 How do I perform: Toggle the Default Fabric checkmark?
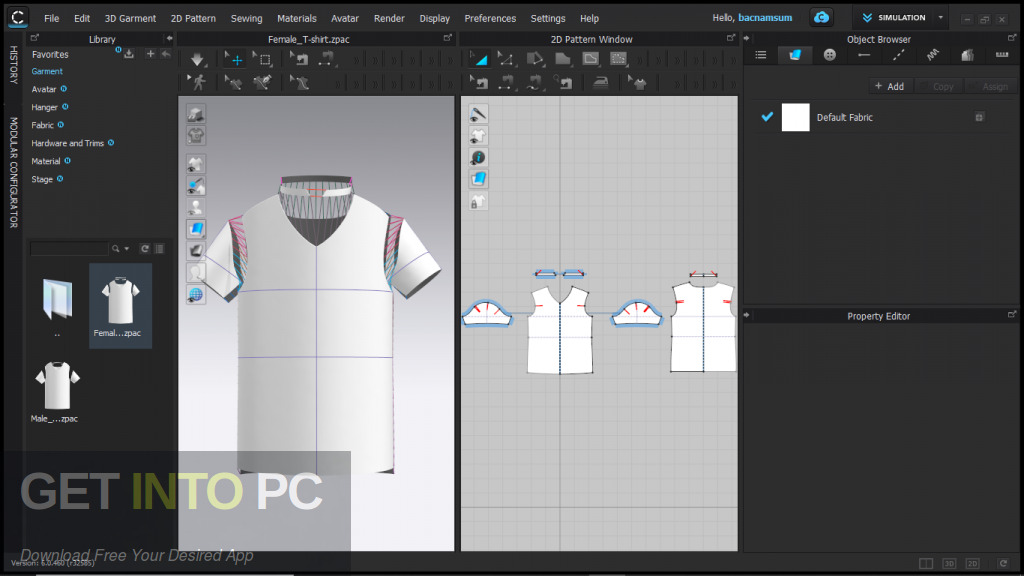point(767,117)
